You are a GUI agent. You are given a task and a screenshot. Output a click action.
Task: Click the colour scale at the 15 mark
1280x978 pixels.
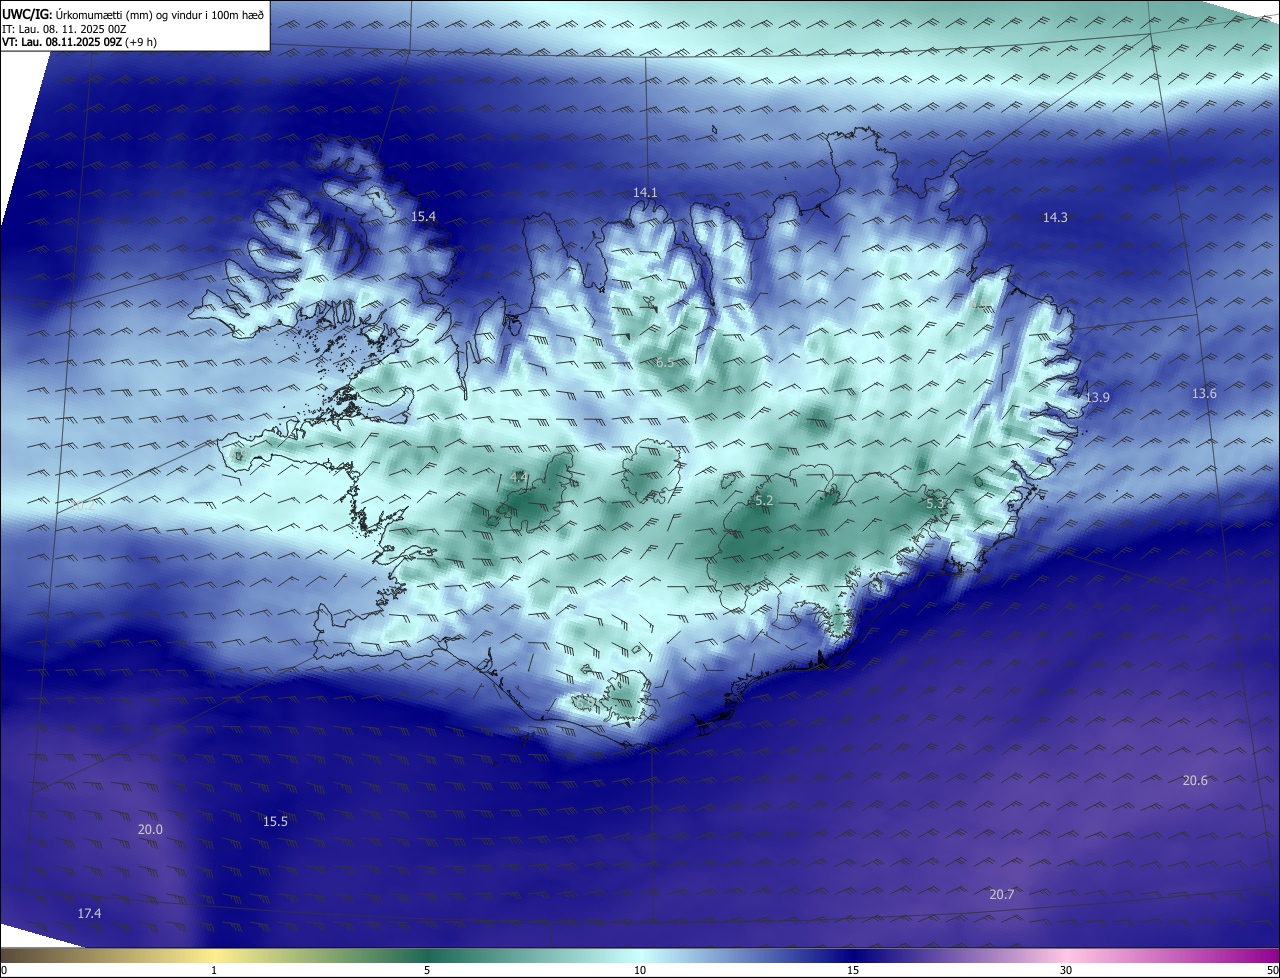pos(853,970)
